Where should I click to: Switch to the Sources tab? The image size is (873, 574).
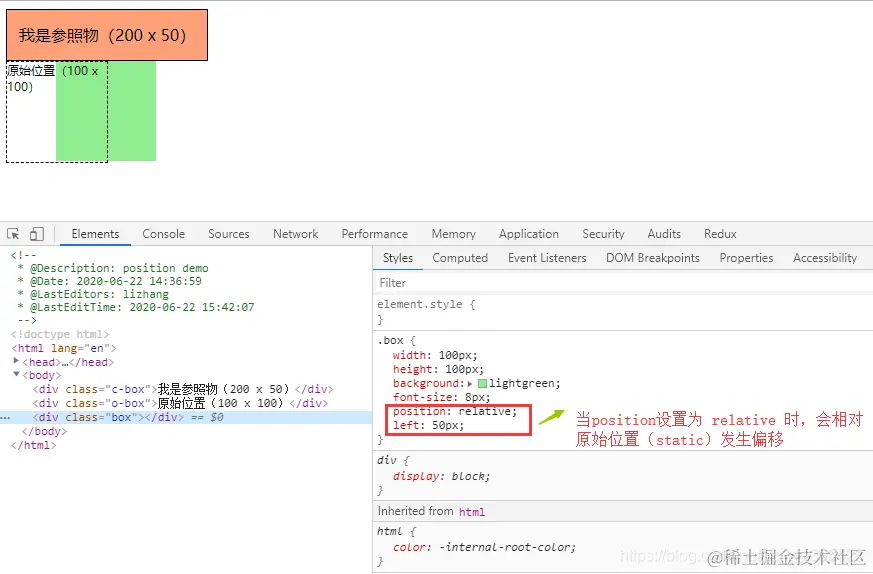(228, 234)
